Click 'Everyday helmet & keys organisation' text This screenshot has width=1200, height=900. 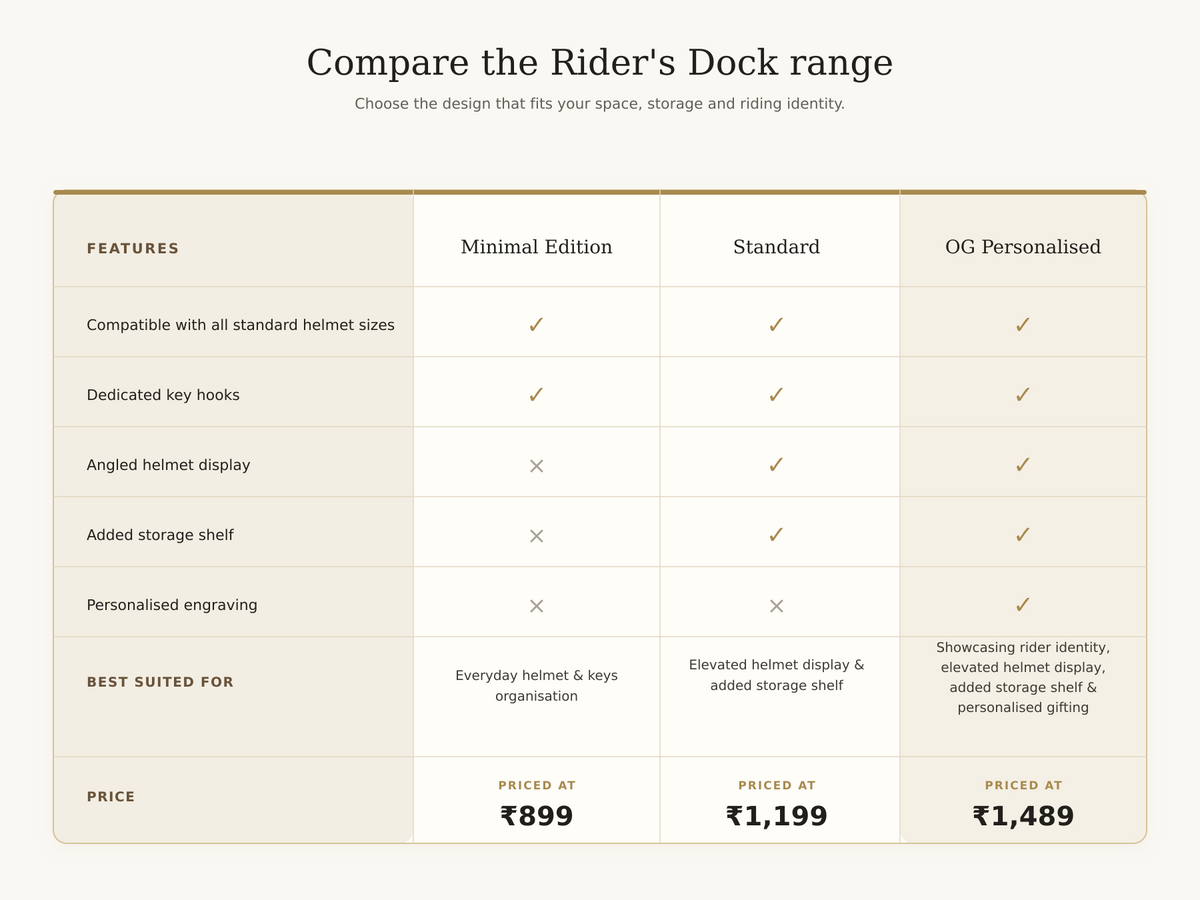point(536,686)
